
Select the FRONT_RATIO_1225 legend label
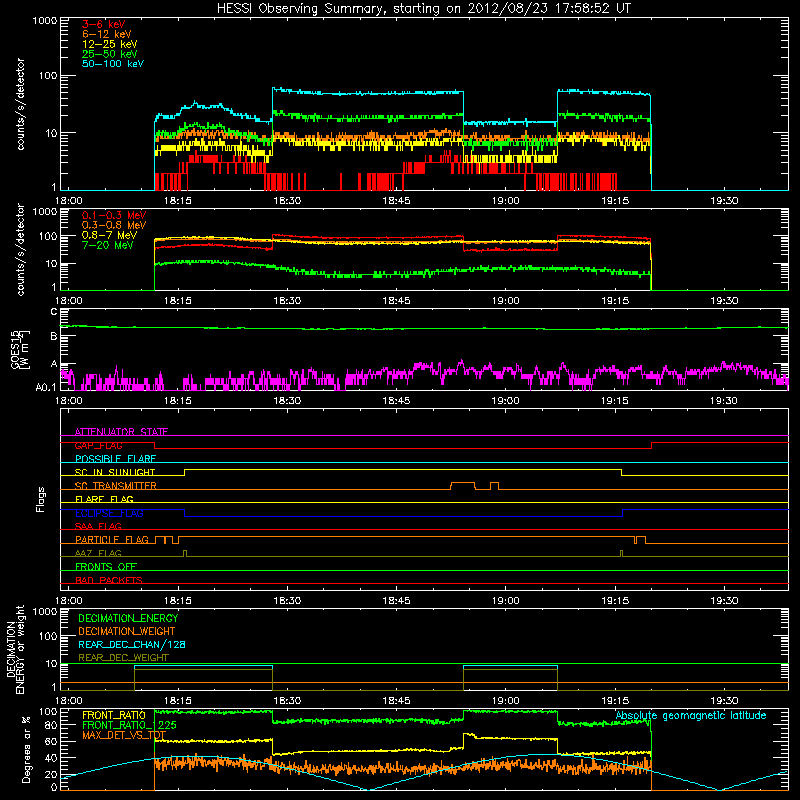(129, 725)
